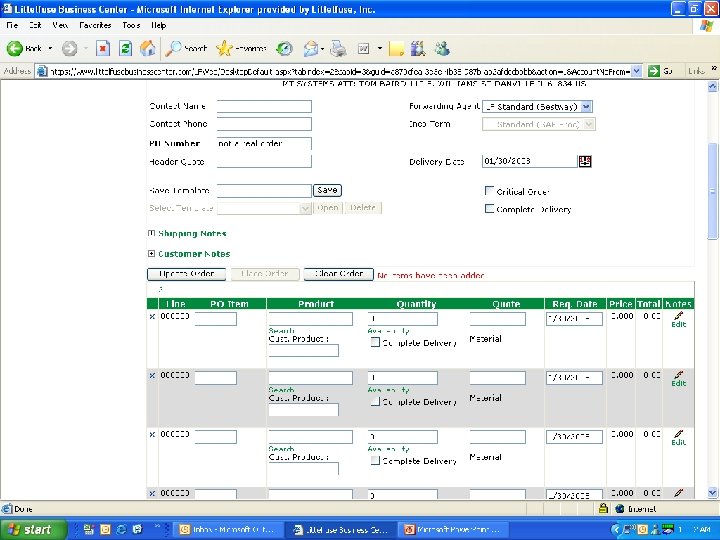Click the Mail envelope icon
Image resolution: width=720 pixels, height=540 pixels.
310,48
